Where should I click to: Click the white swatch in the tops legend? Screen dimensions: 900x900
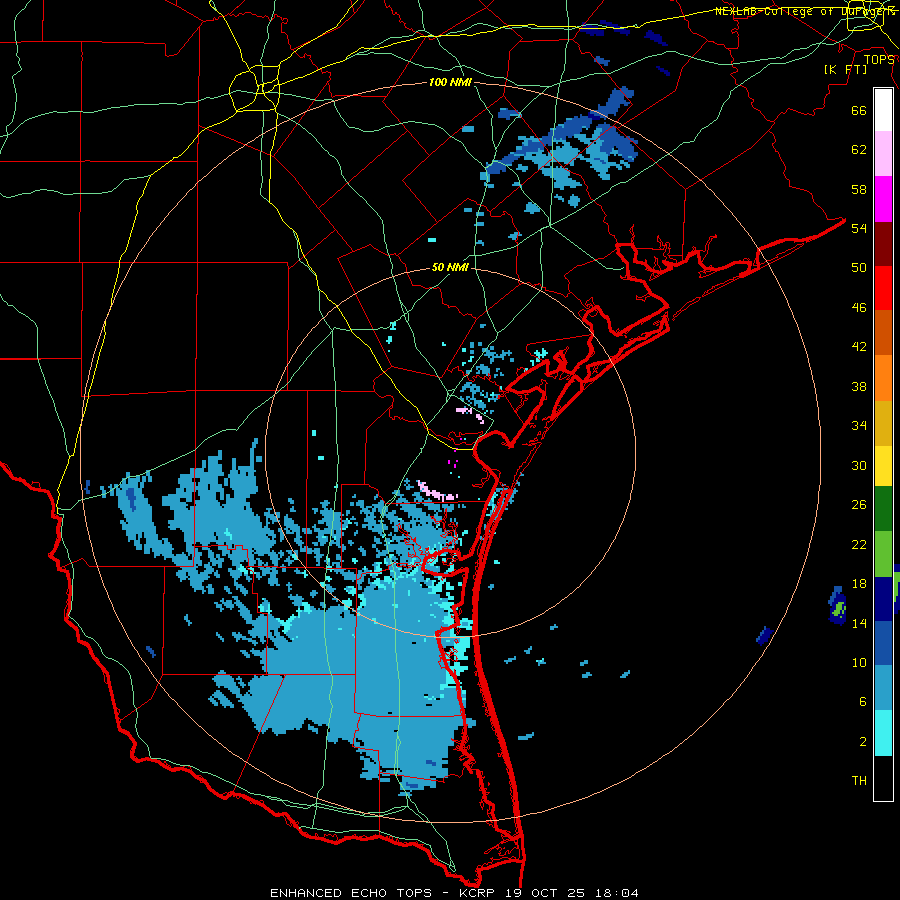click(x=883, y=110)
